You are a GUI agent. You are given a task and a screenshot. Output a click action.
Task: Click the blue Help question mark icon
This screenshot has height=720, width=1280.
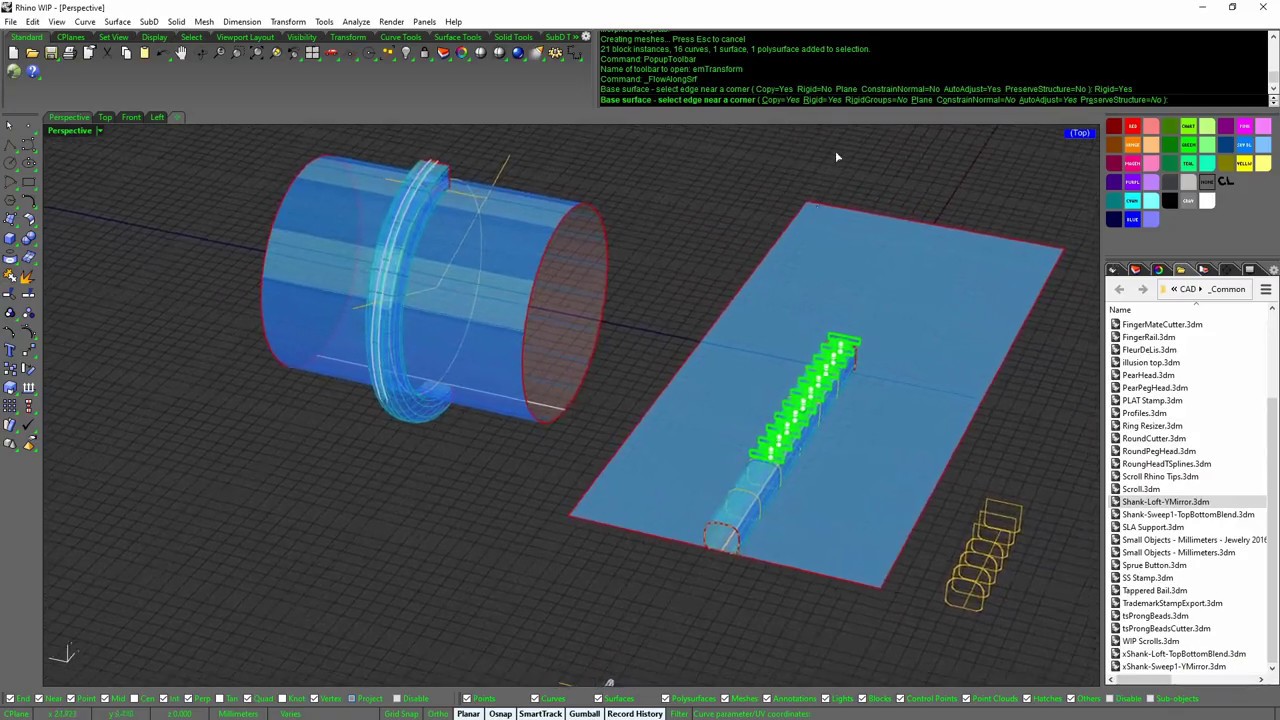click(x=32, y=71)
